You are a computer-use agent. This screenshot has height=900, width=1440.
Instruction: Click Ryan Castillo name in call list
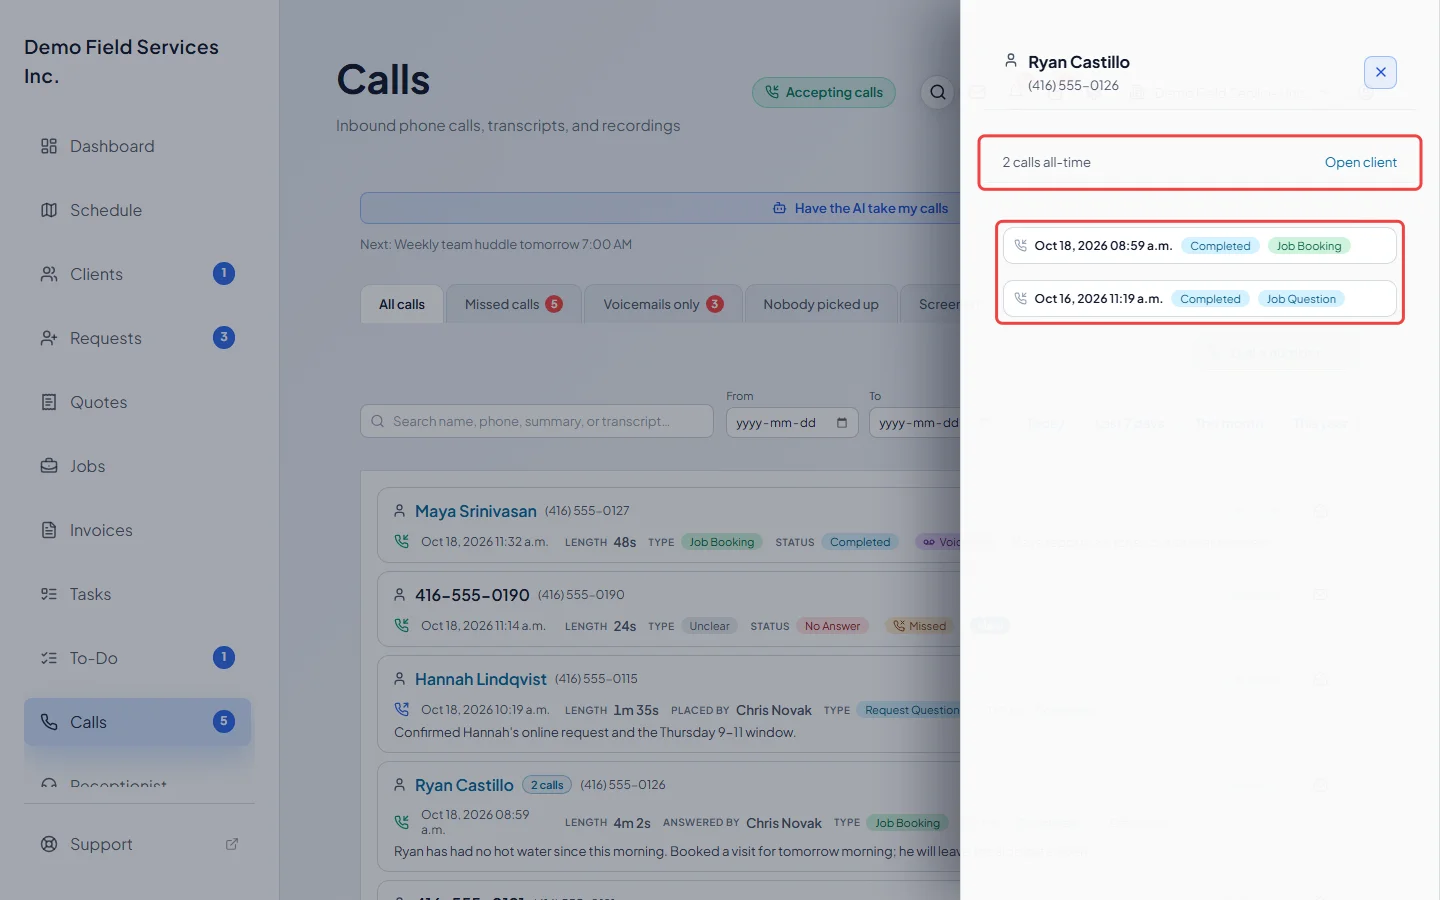click(464, 785)
